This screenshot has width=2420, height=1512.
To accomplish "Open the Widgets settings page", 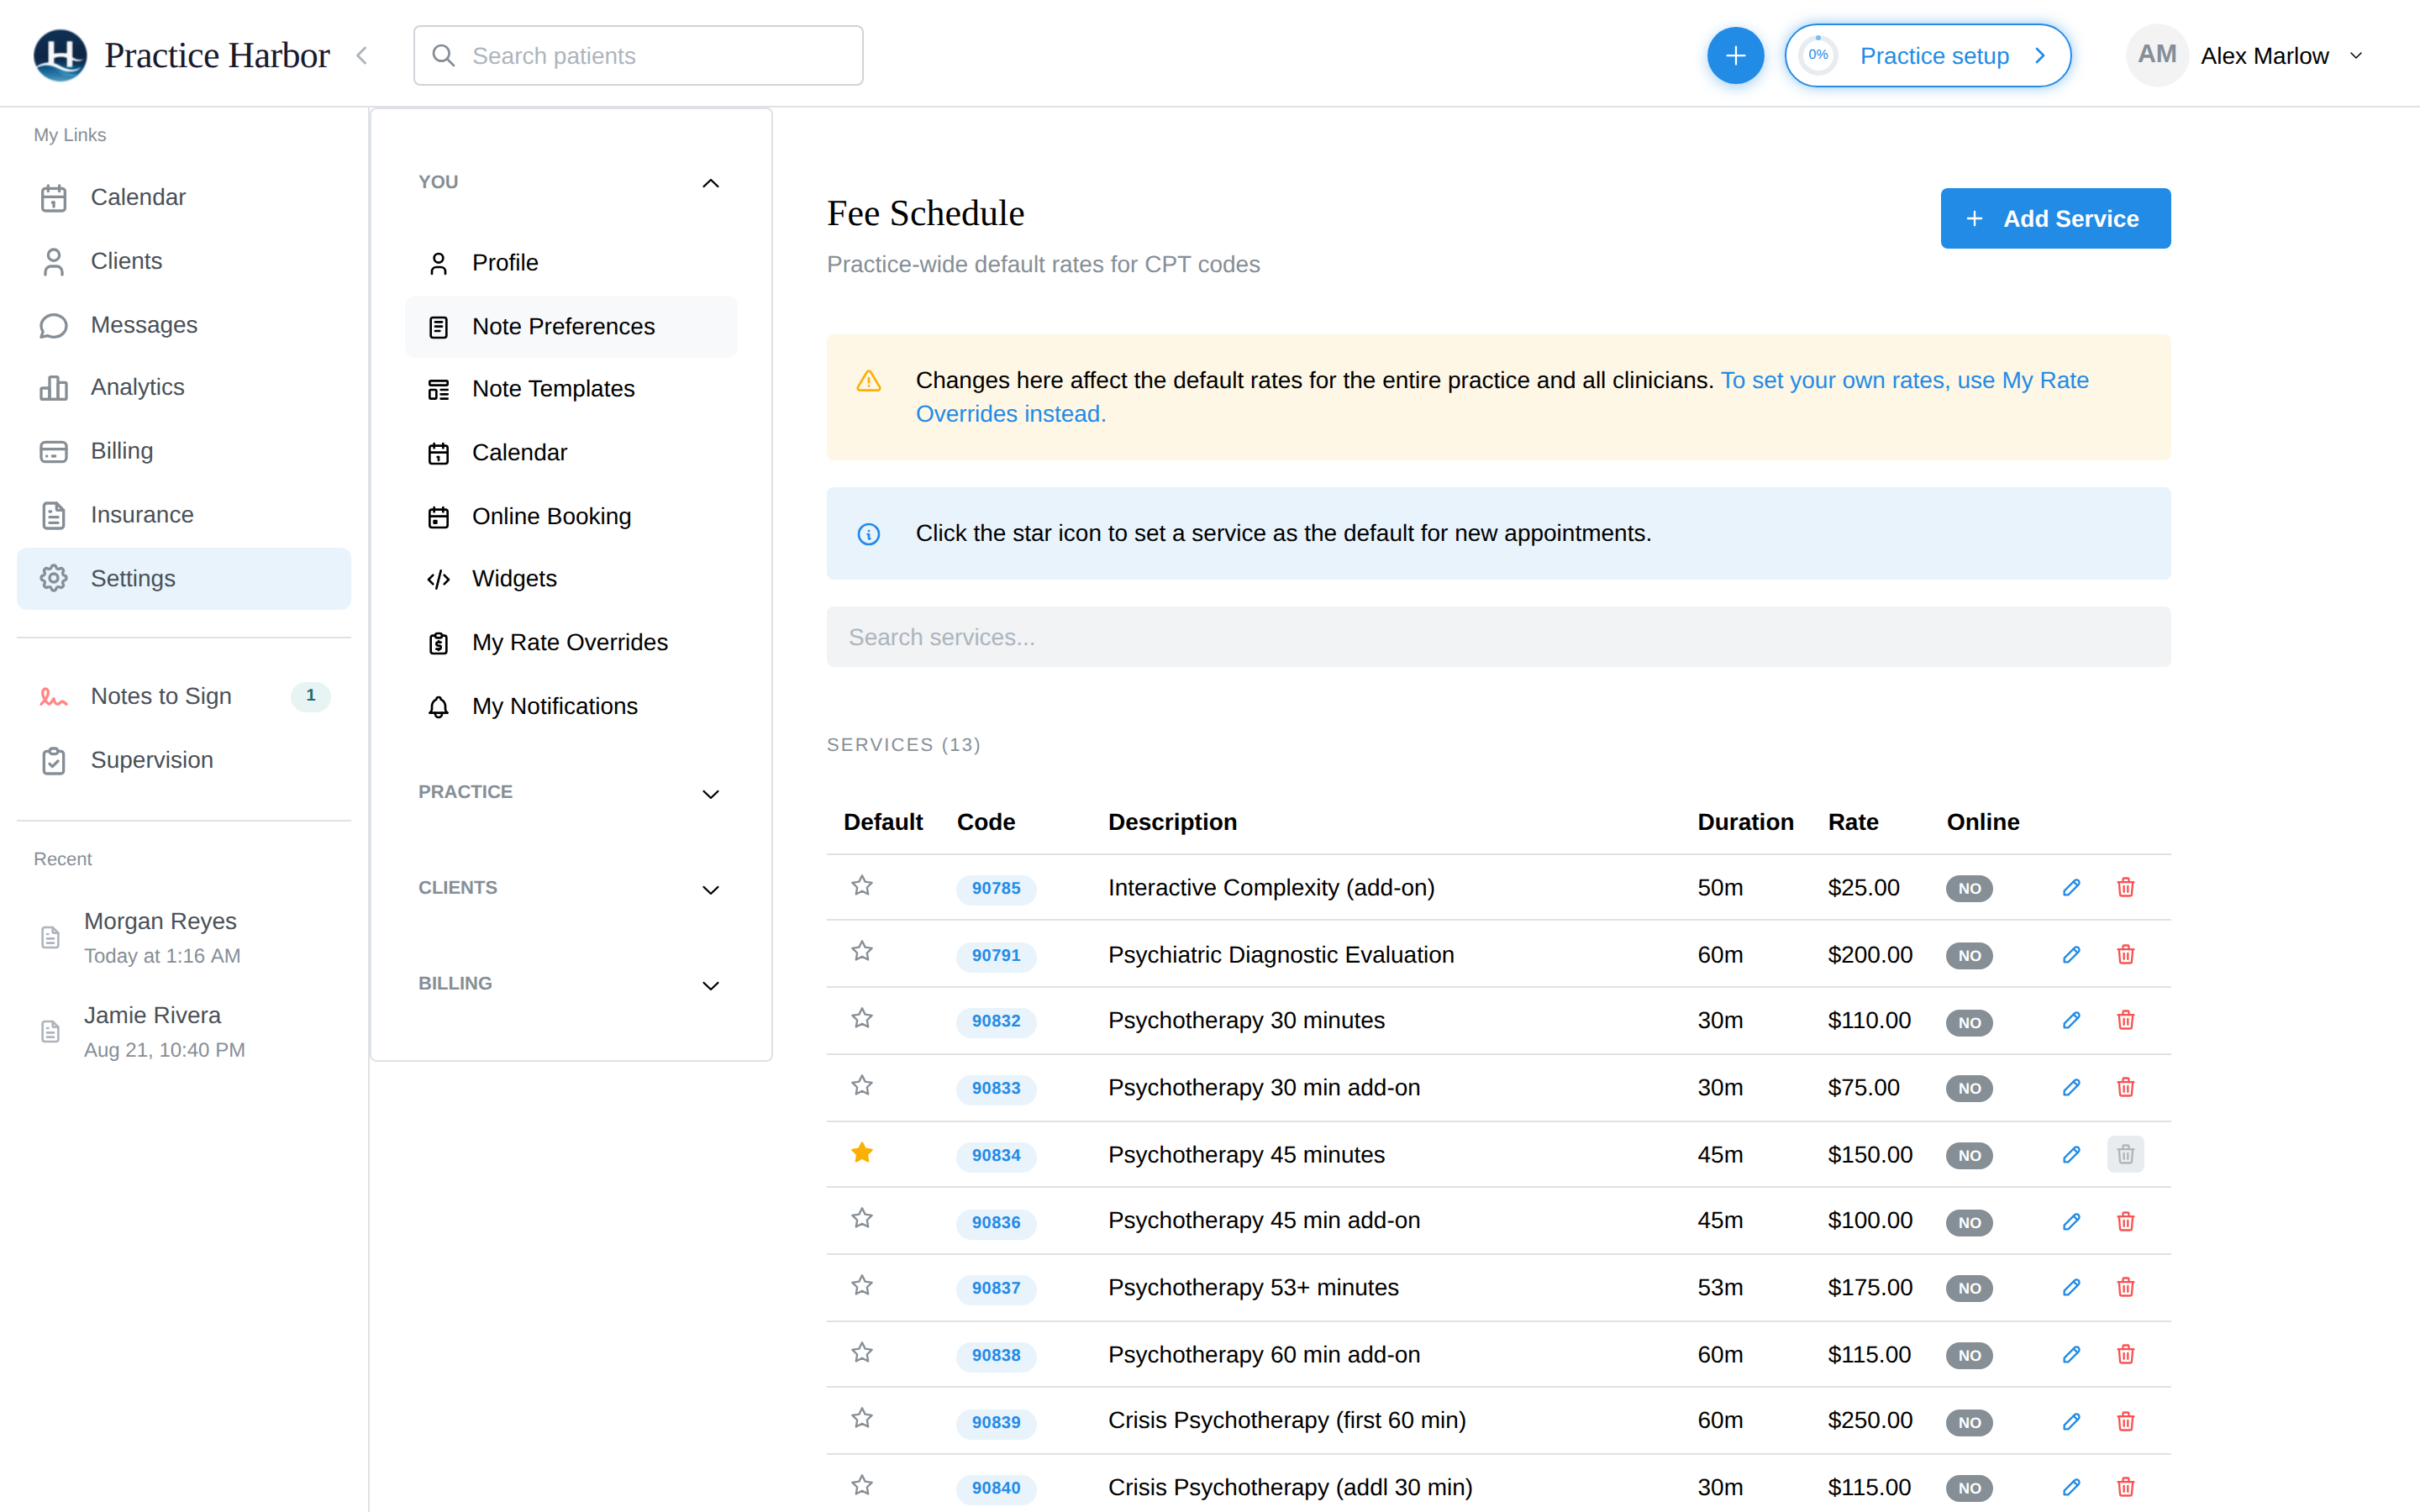I will point(571,579).
